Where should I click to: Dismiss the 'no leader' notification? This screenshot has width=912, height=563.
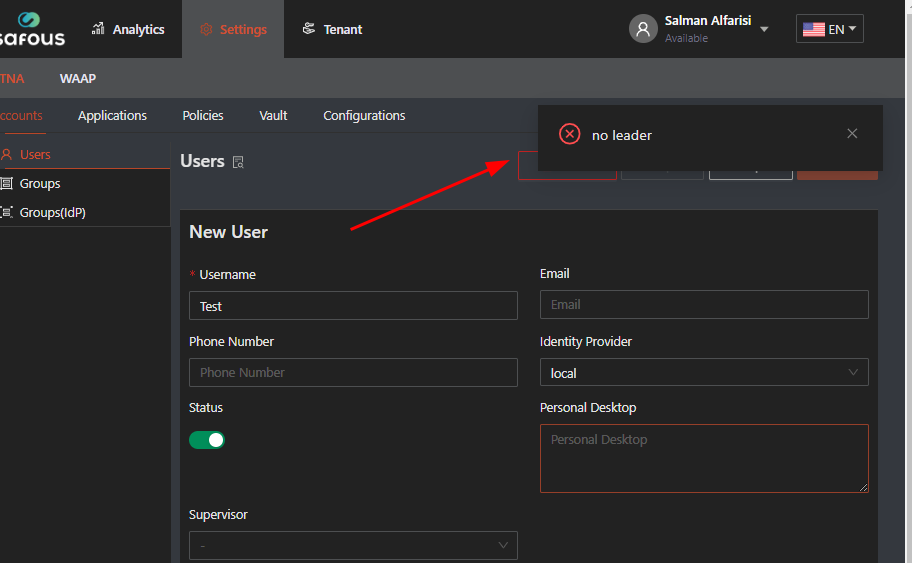[x=852, y=134]
